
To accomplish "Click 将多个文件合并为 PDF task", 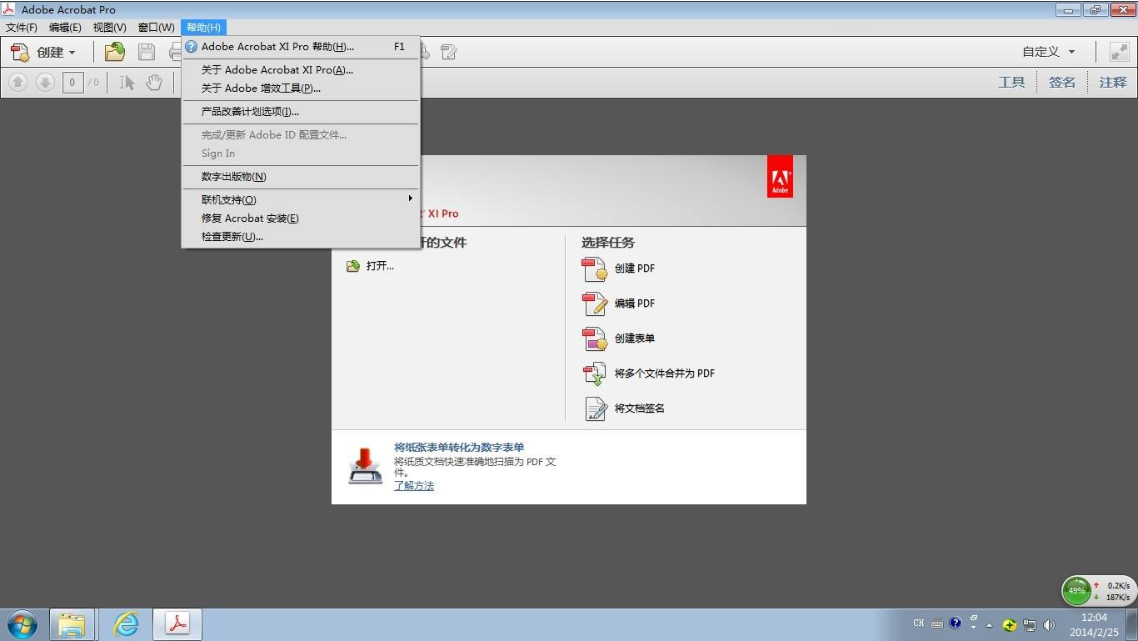I will [x=664, y=374].
